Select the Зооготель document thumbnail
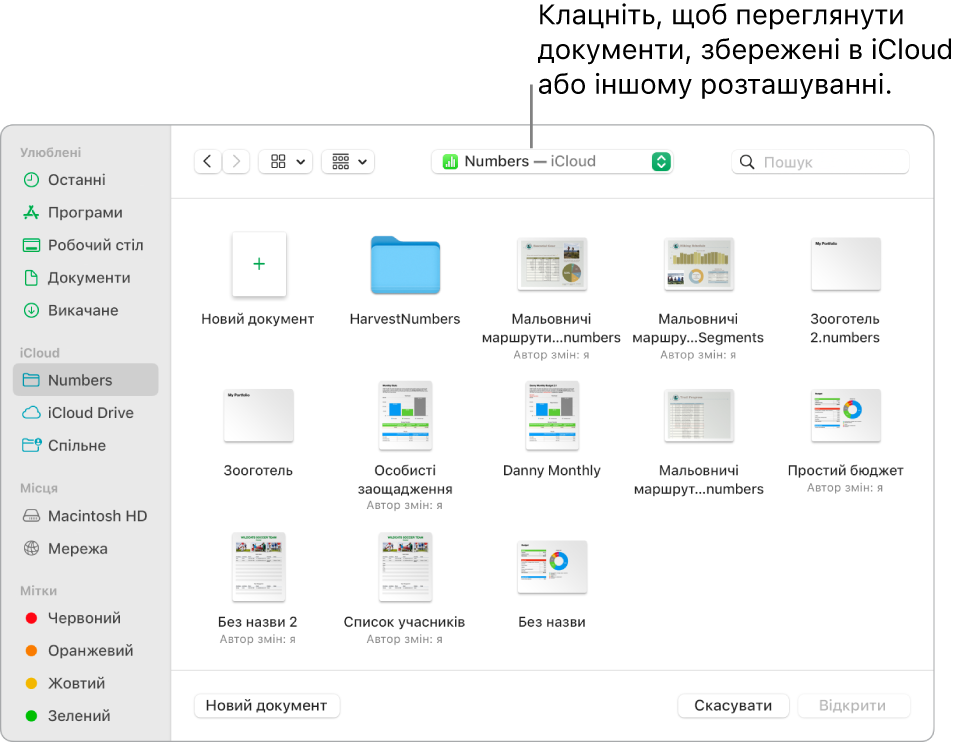The width and height of the screenshot is (972, 742). pyautogui.click(x=258, y=415)
